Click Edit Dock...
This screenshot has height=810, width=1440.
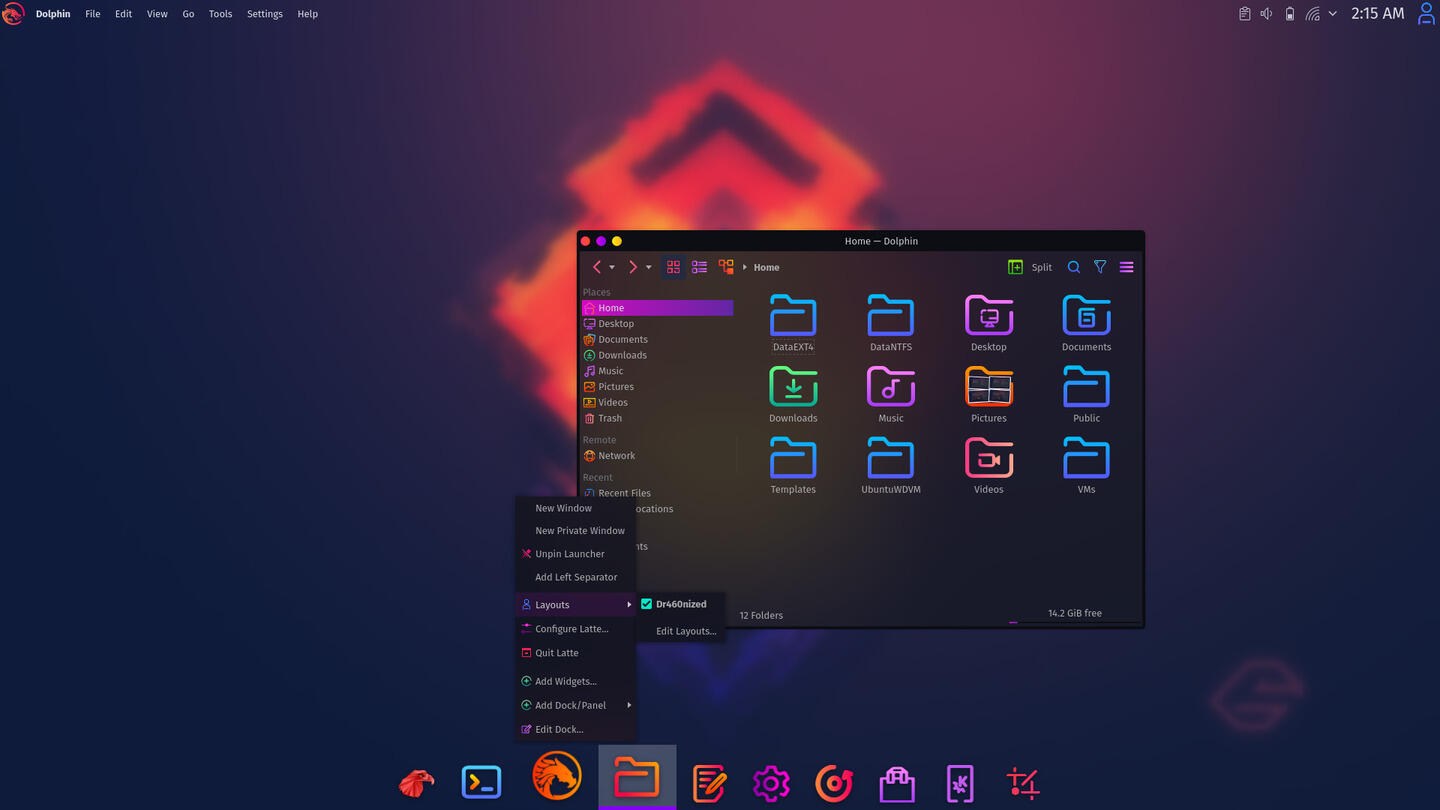[x=576, y=729]
